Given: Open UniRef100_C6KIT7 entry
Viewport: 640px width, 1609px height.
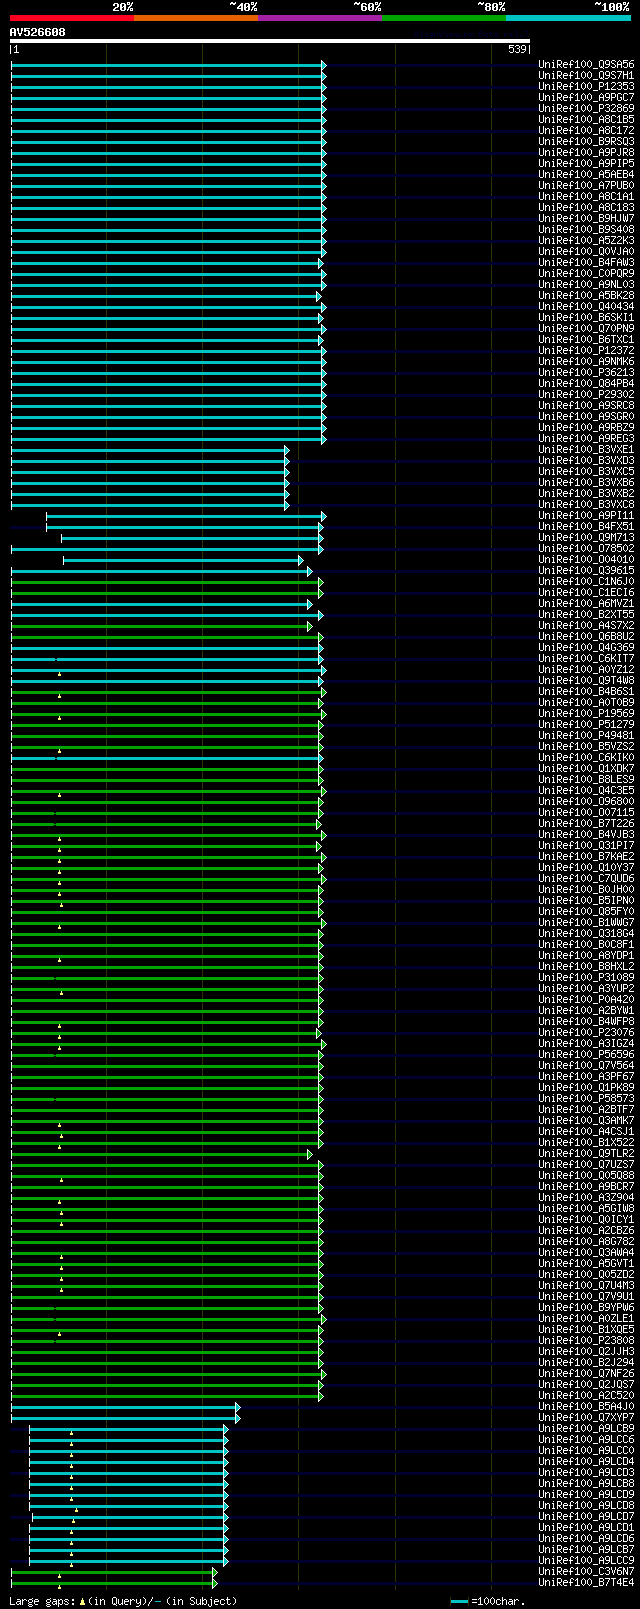Looking at the screenshot, I should coord(586,659).
